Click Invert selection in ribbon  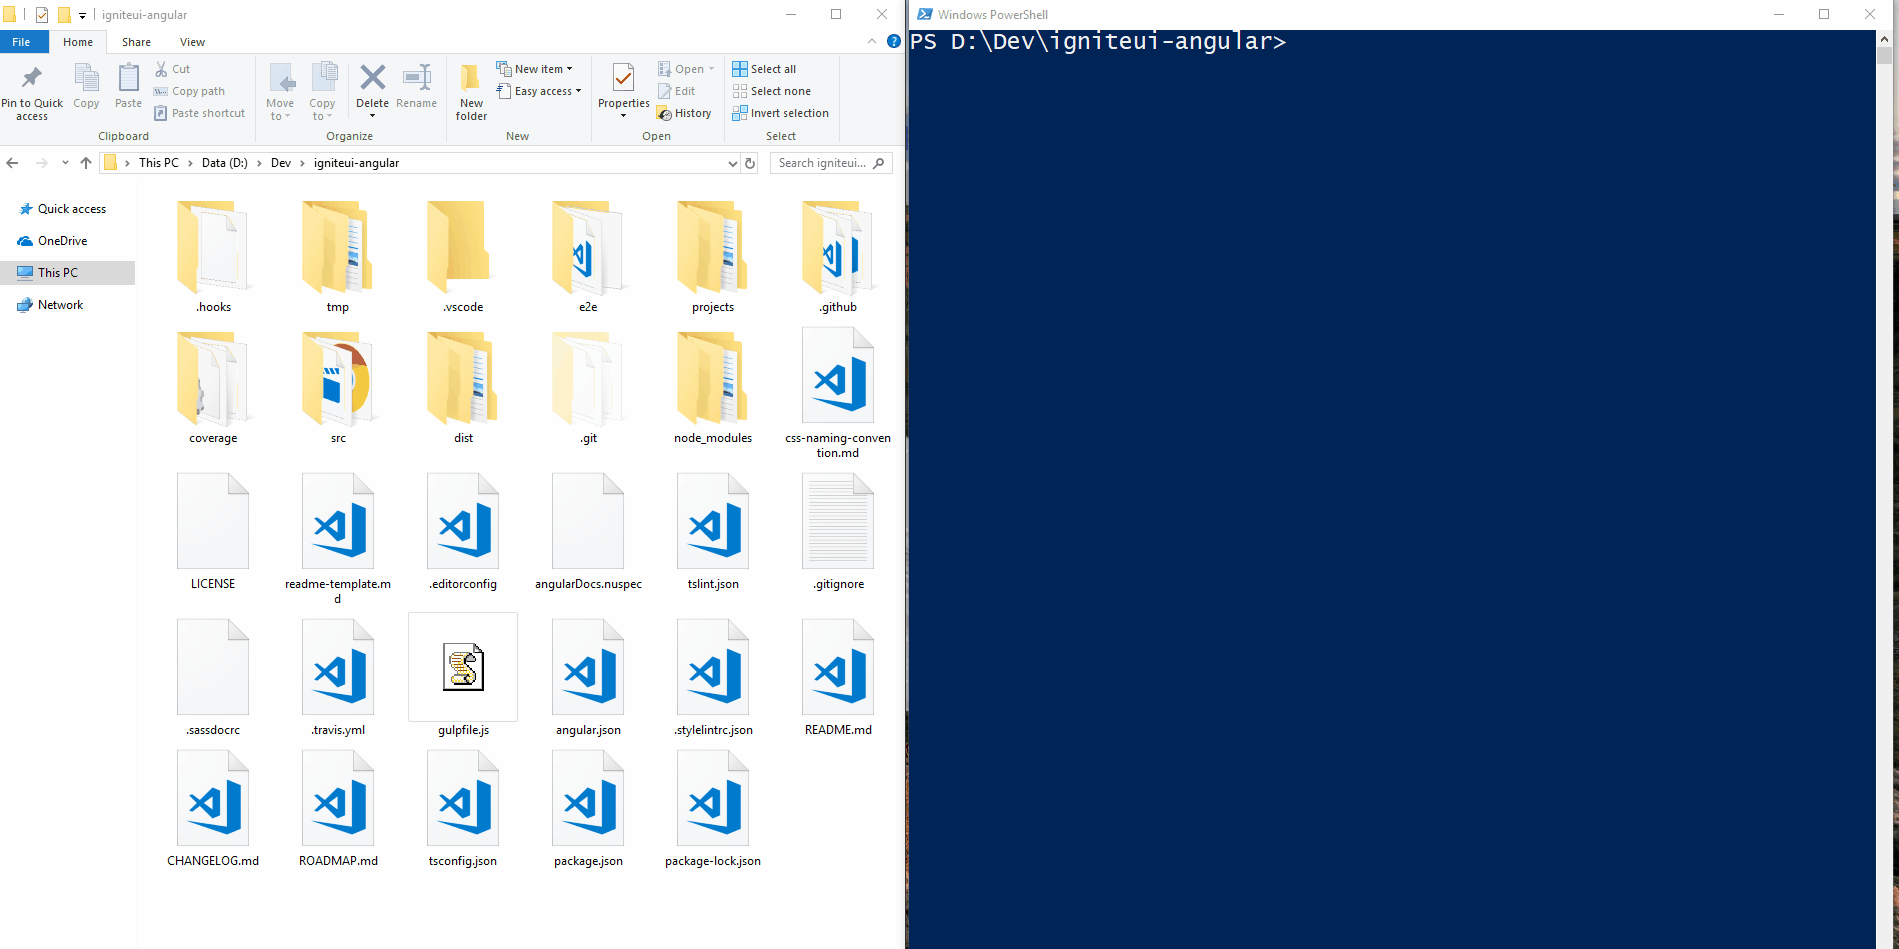(780, 113)
